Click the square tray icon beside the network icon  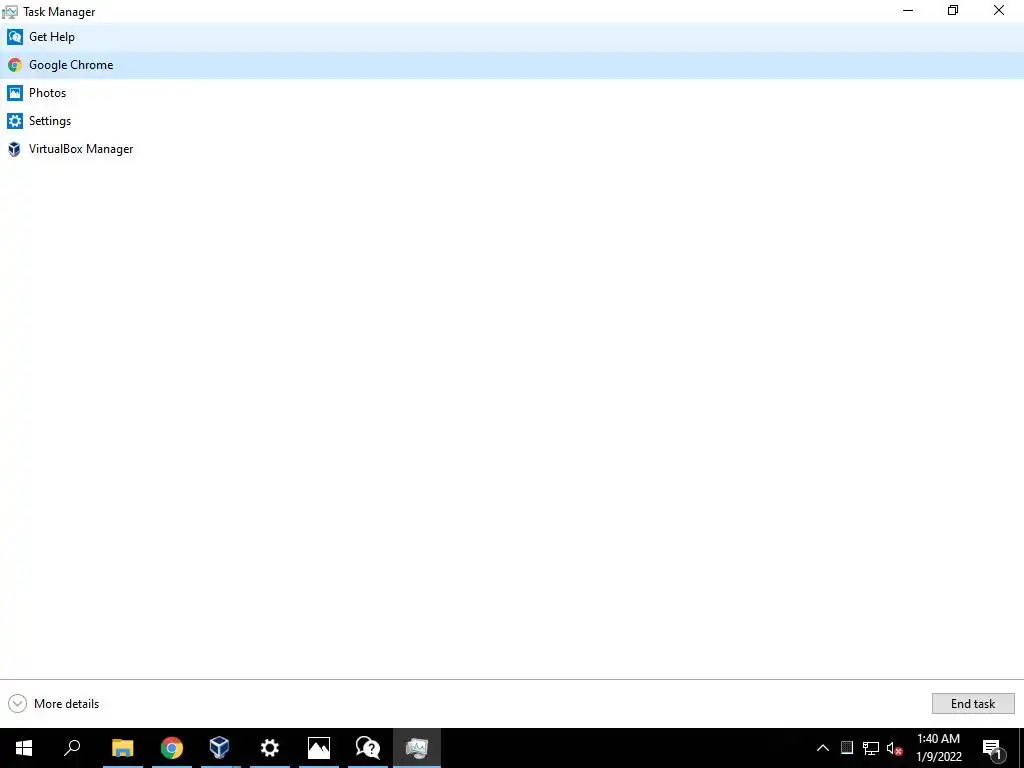coord(847,747)
